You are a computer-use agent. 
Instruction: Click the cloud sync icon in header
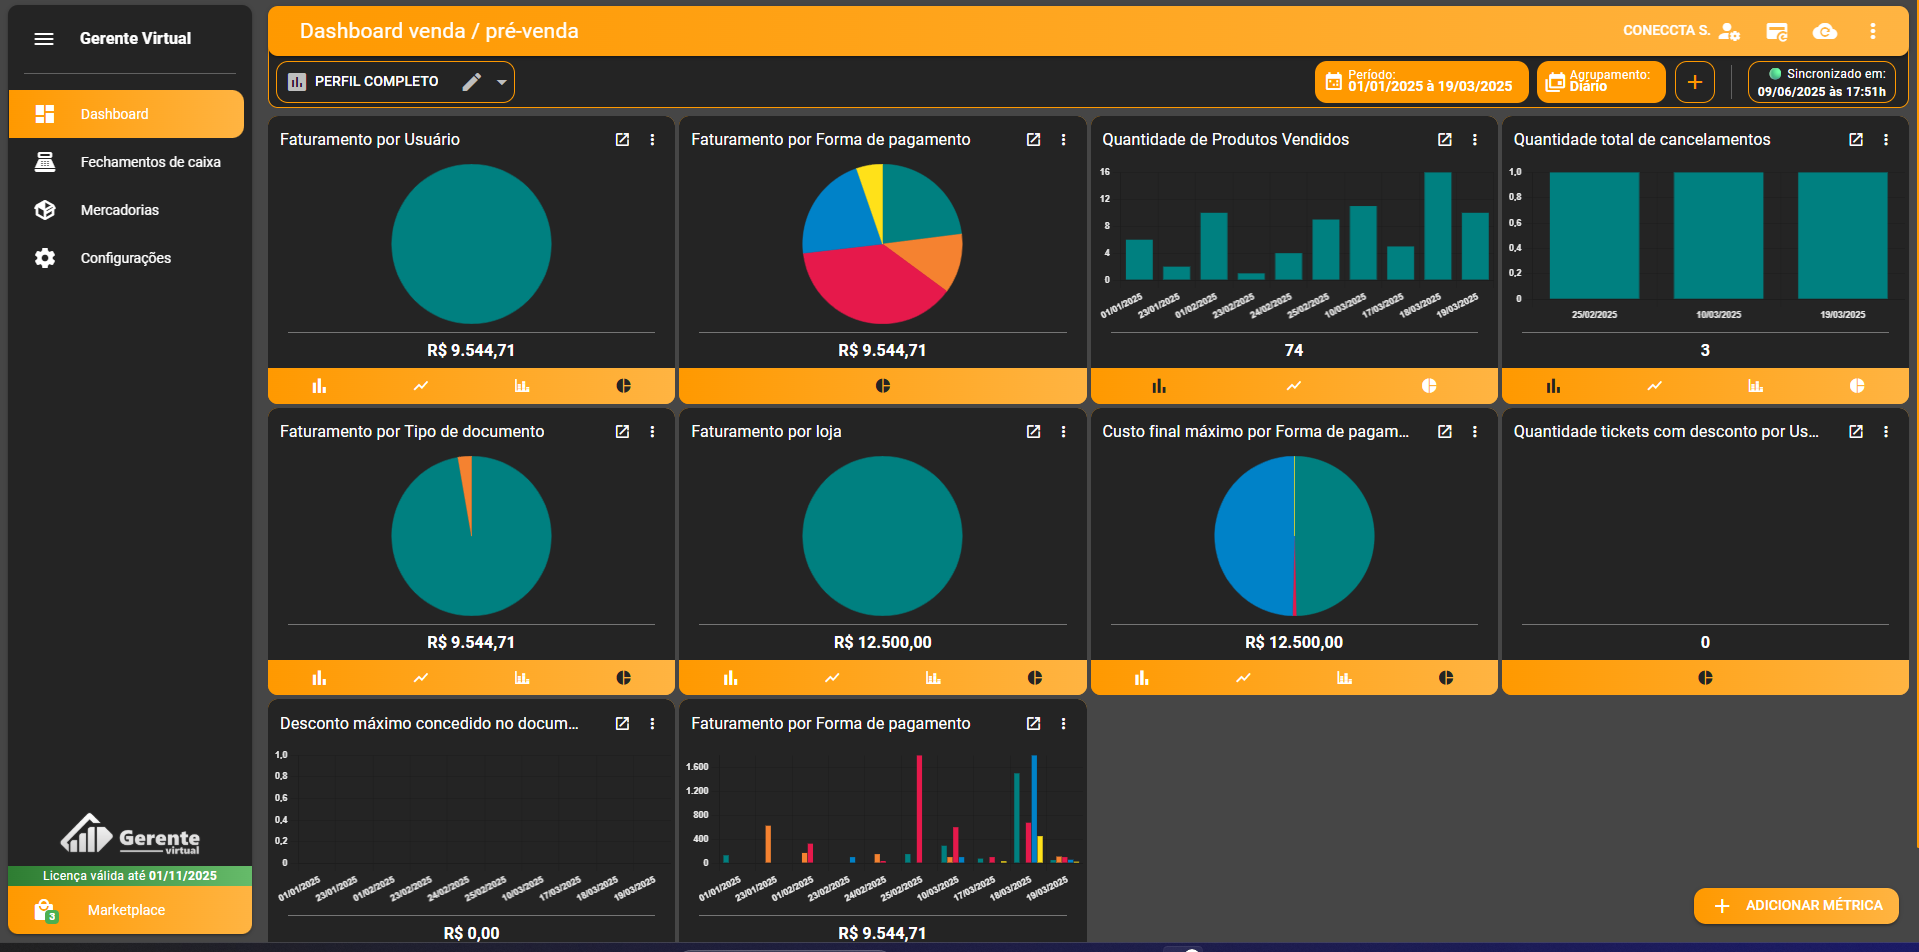click(1824, 32)
